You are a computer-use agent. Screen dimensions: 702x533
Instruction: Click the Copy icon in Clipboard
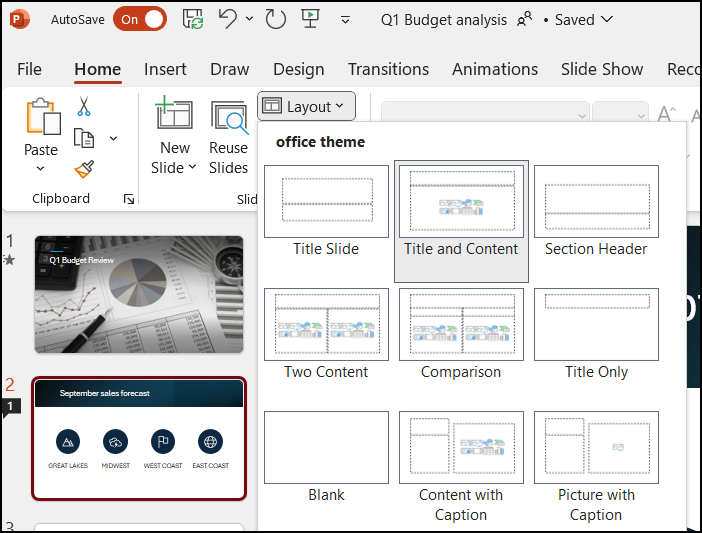click(84, 138)
